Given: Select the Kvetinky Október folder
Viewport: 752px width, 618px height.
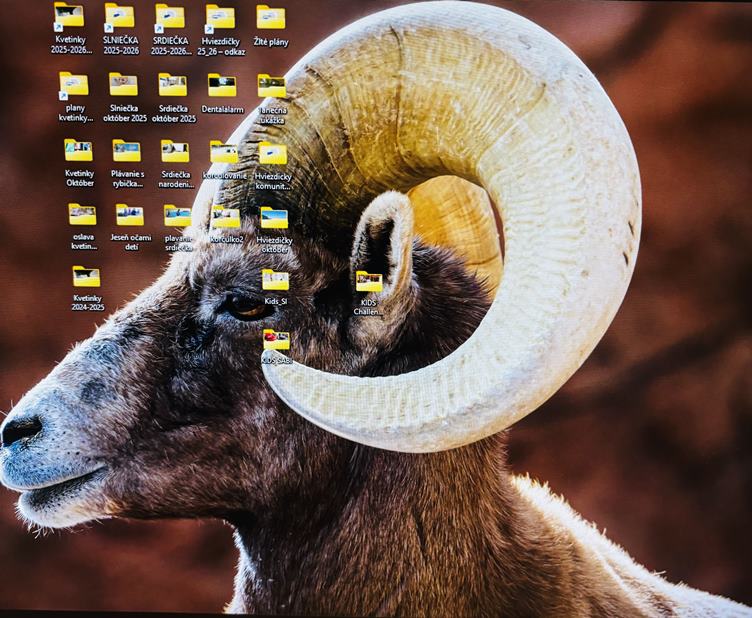Looking at the screenshot, I should 79,151.
